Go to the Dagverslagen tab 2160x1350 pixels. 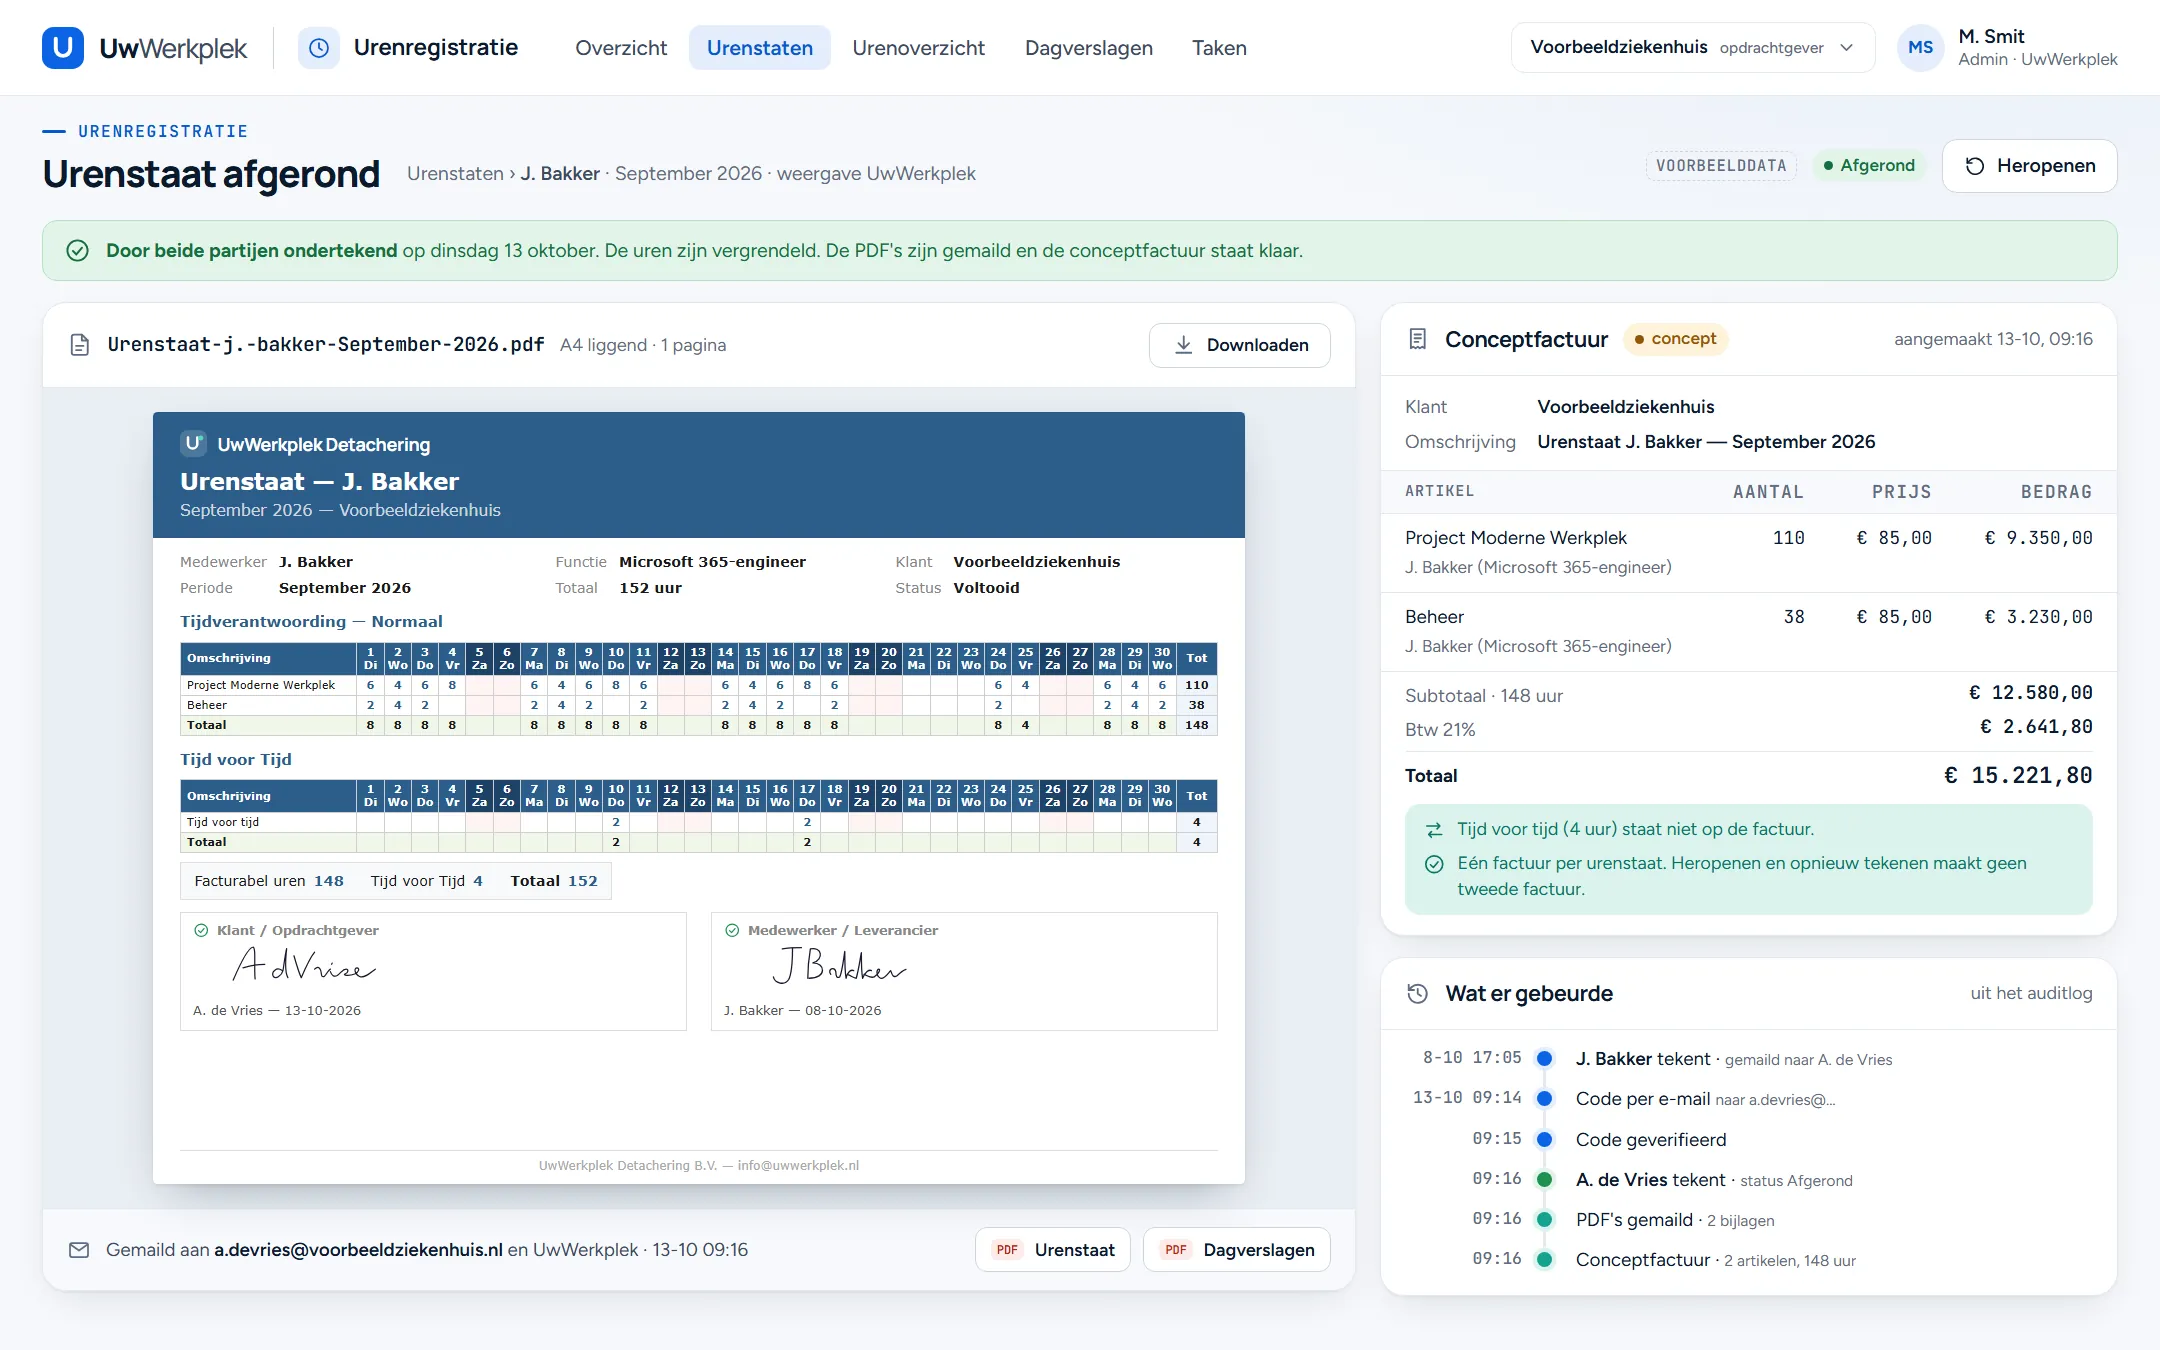(1089, 48)
